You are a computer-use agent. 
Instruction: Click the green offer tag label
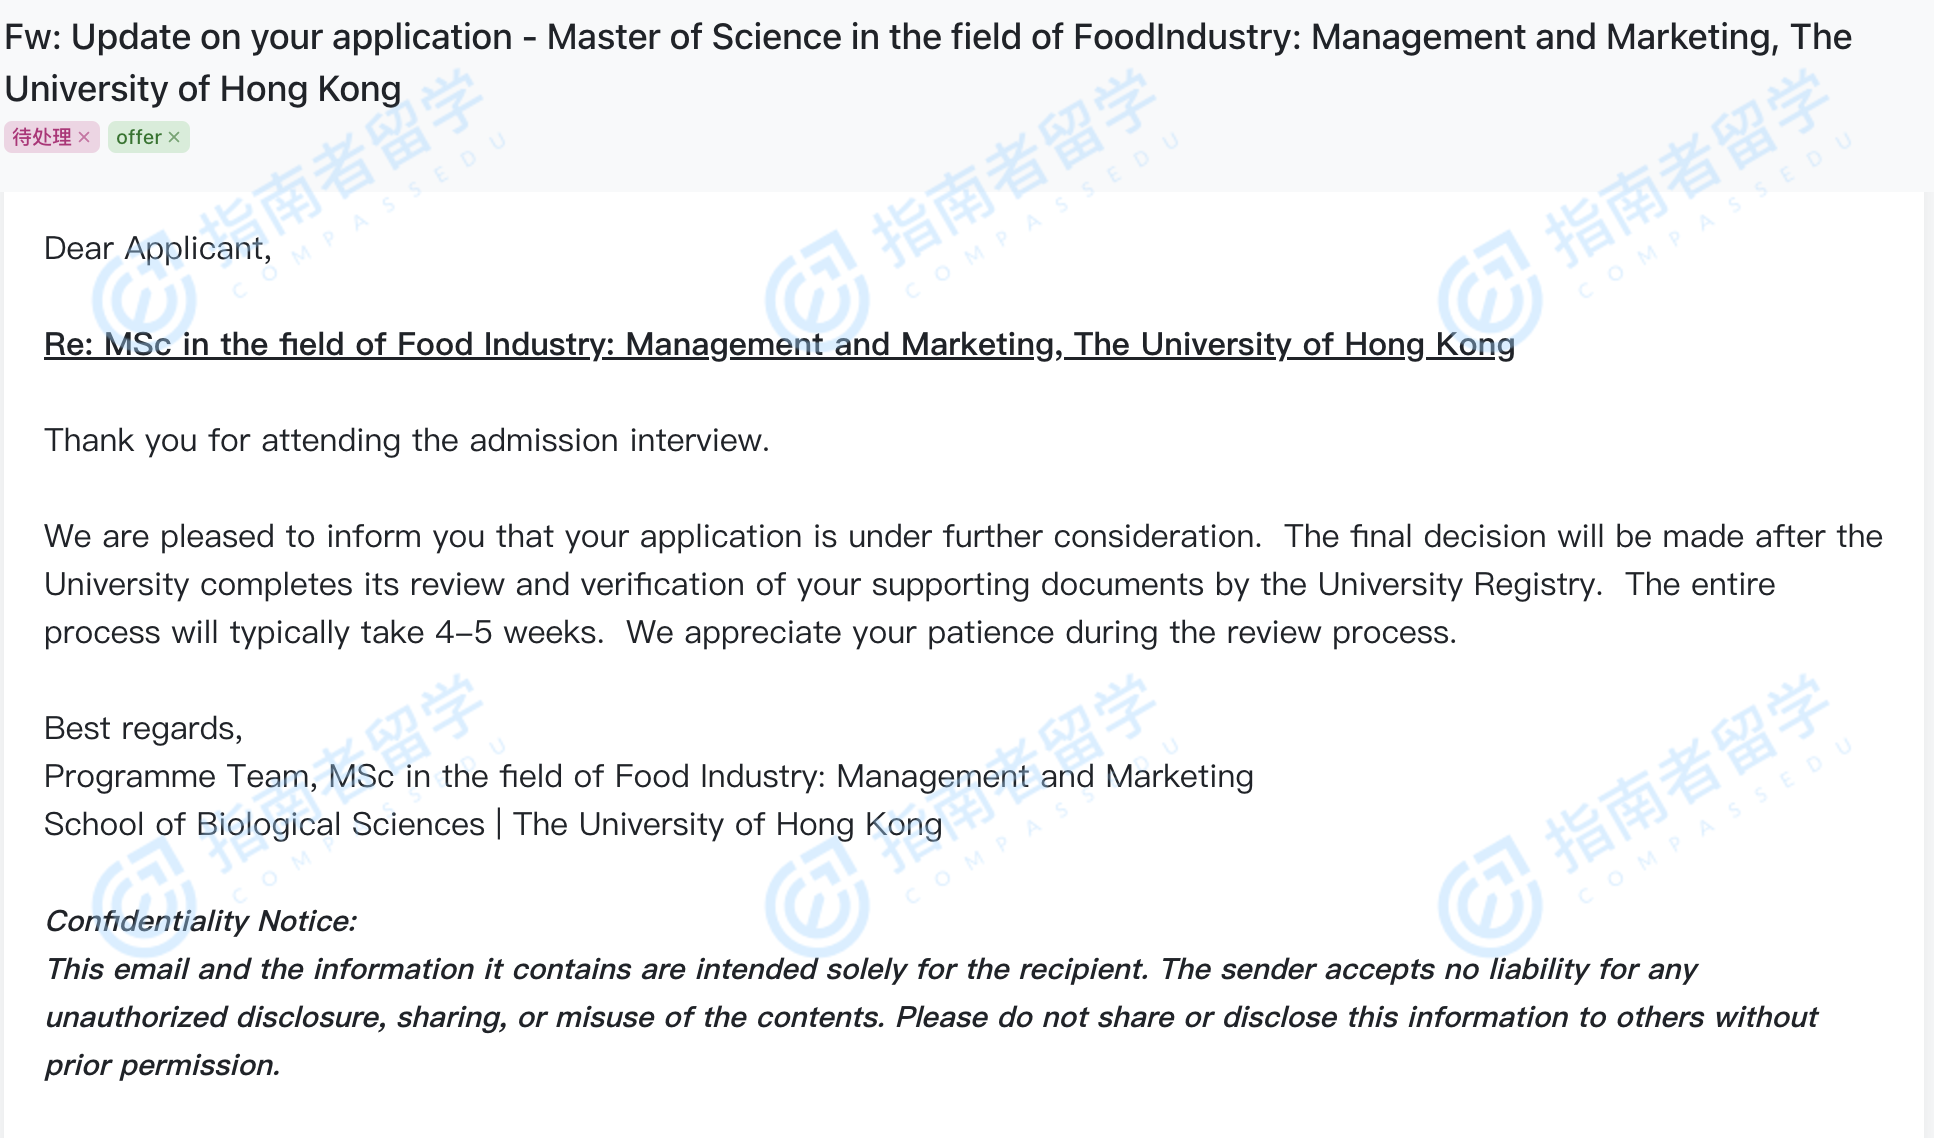click(138, 137)
